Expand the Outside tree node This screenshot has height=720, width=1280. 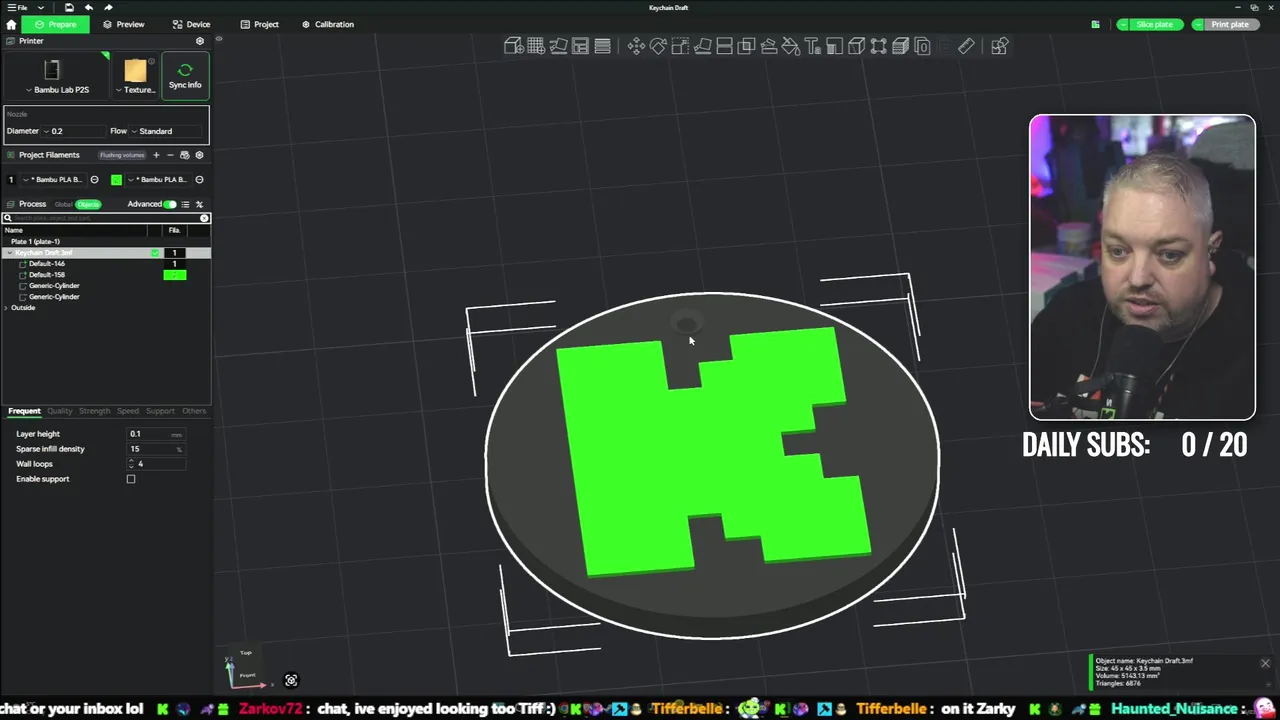6,308
